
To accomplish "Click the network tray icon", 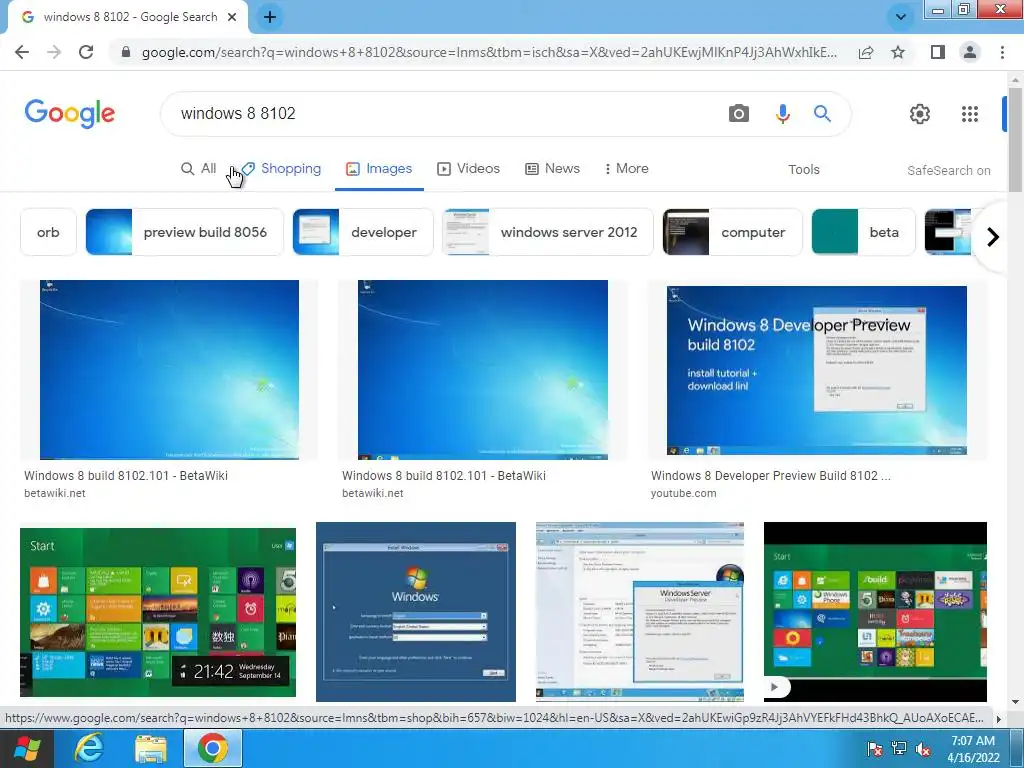I will click(899, 749).
